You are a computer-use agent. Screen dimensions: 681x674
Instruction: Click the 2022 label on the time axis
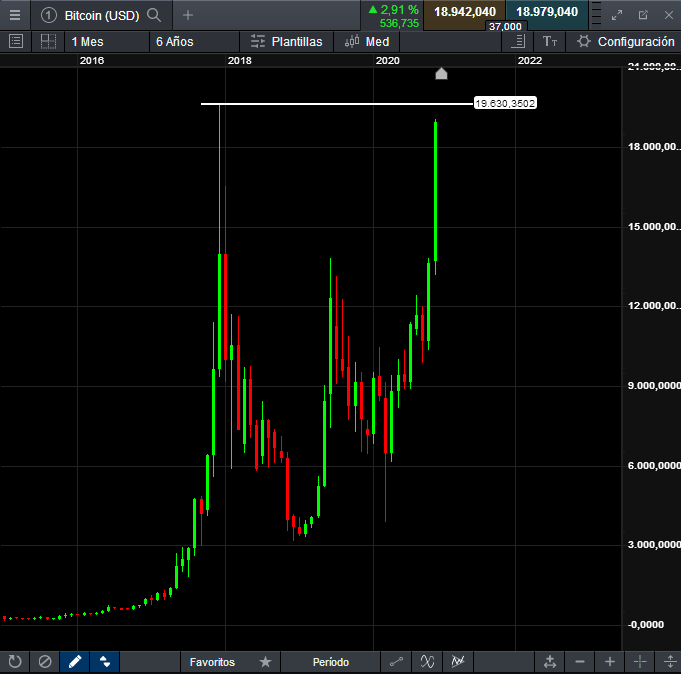[x=529, y=60]
